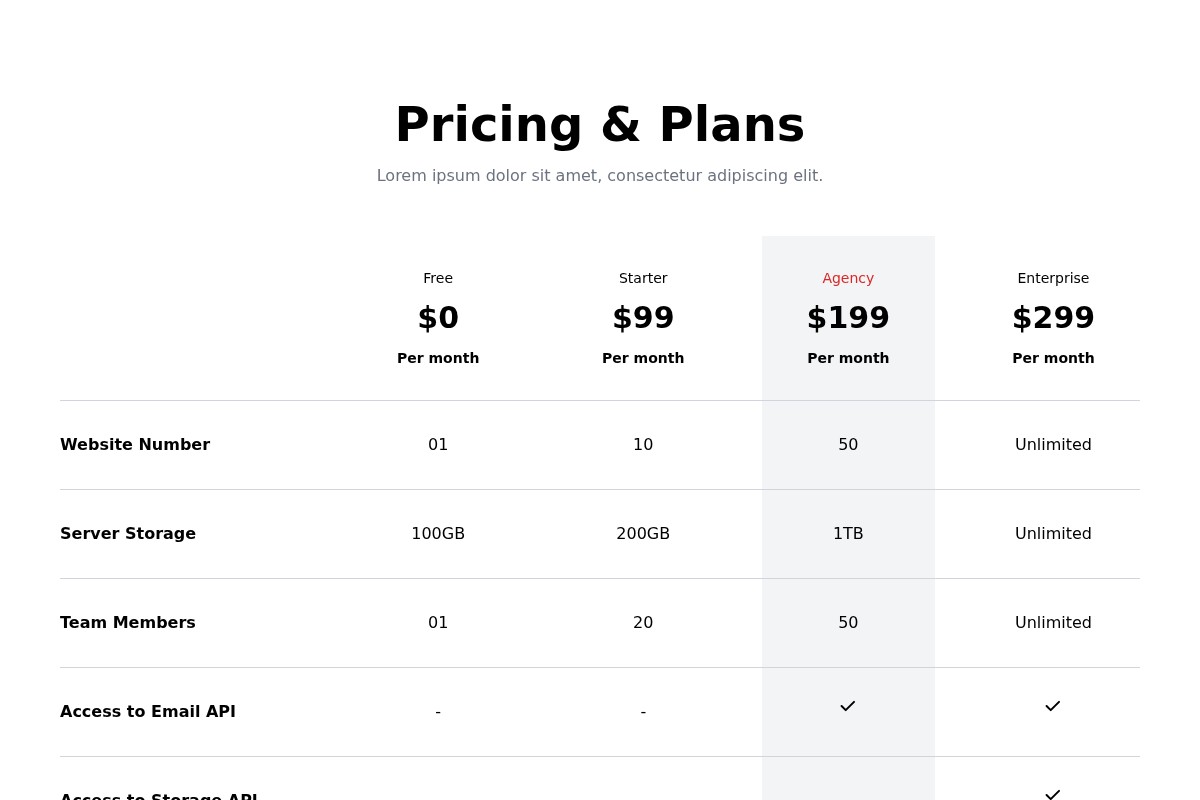The image size is (1200, 800).
Task: Click the Team Members row label
Action: point(128,623)
